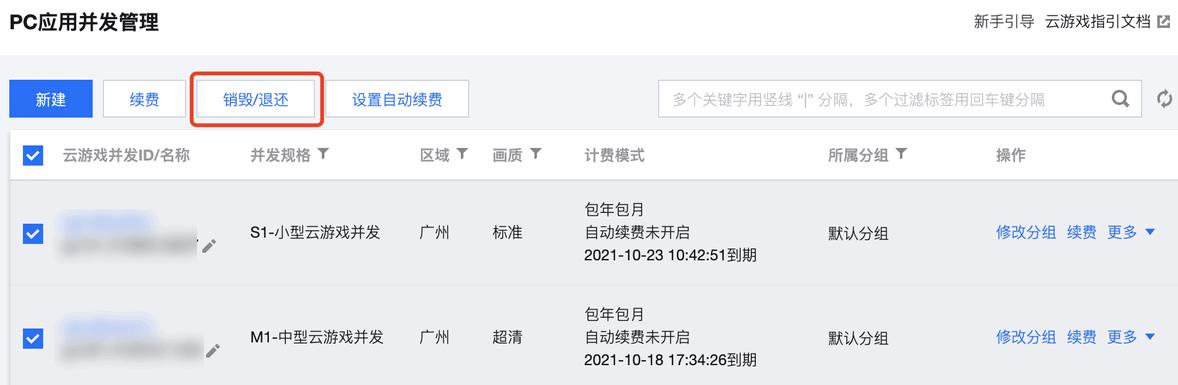Toggle the select-all header checkbox
This screenshot has height=385, width=1178.
[33, 156]
